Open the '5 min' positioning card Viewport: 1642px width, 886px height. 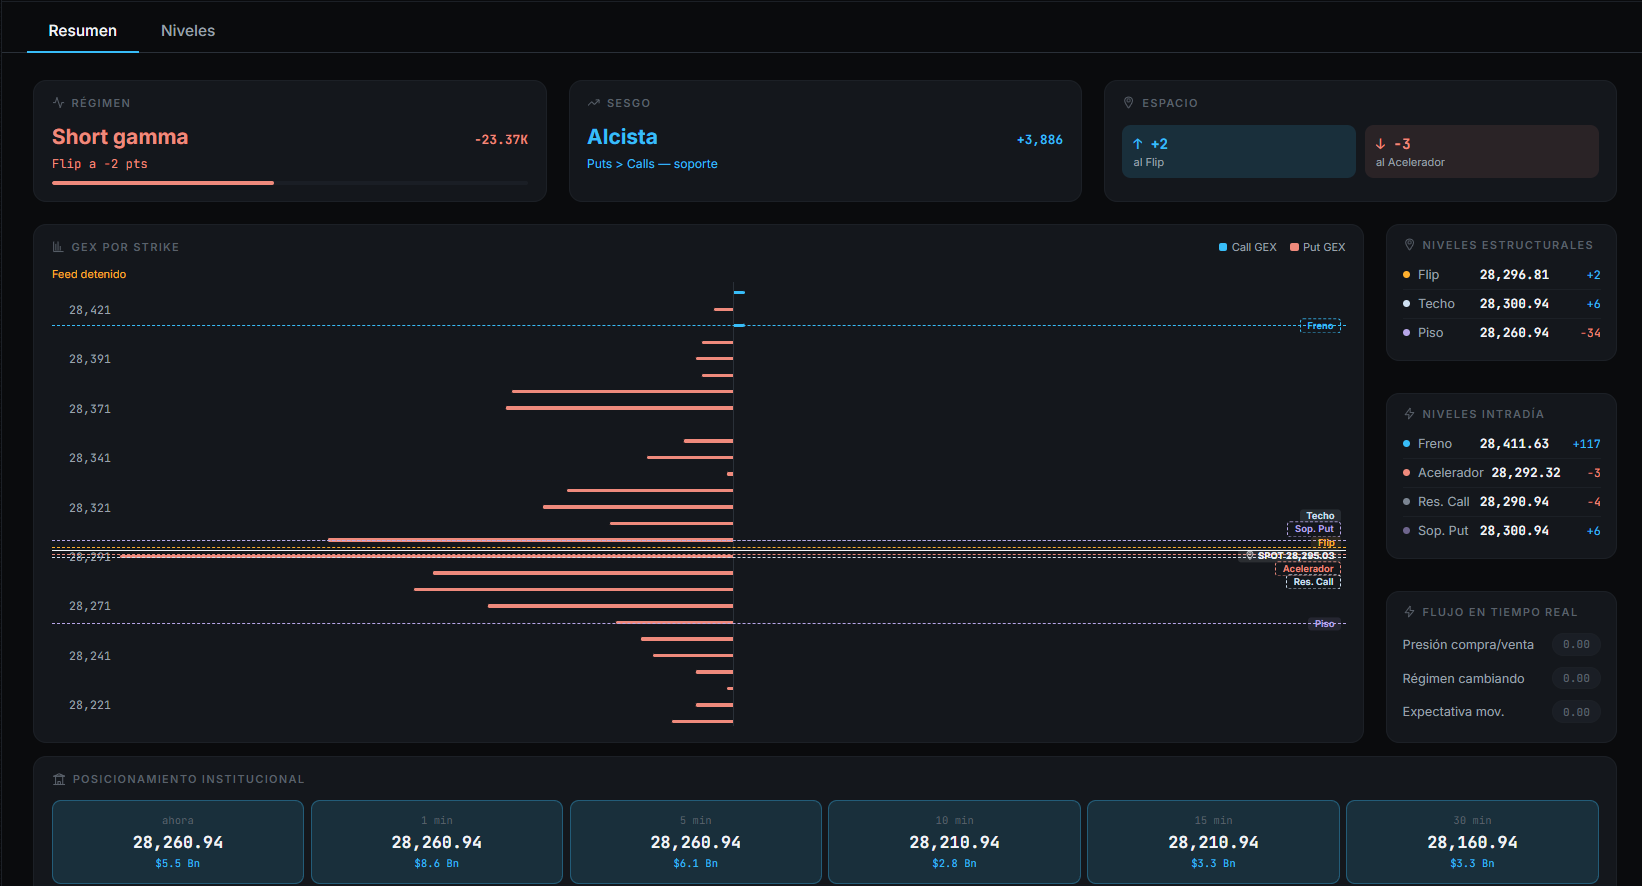tap(696, 841)
